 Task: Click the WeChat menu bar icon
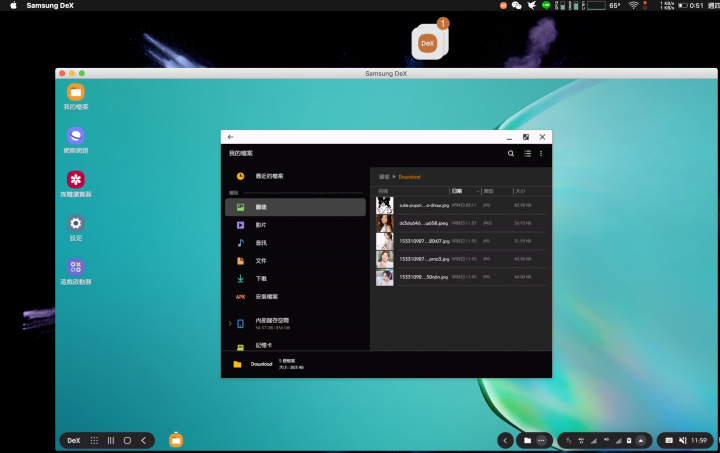point(517,6)
